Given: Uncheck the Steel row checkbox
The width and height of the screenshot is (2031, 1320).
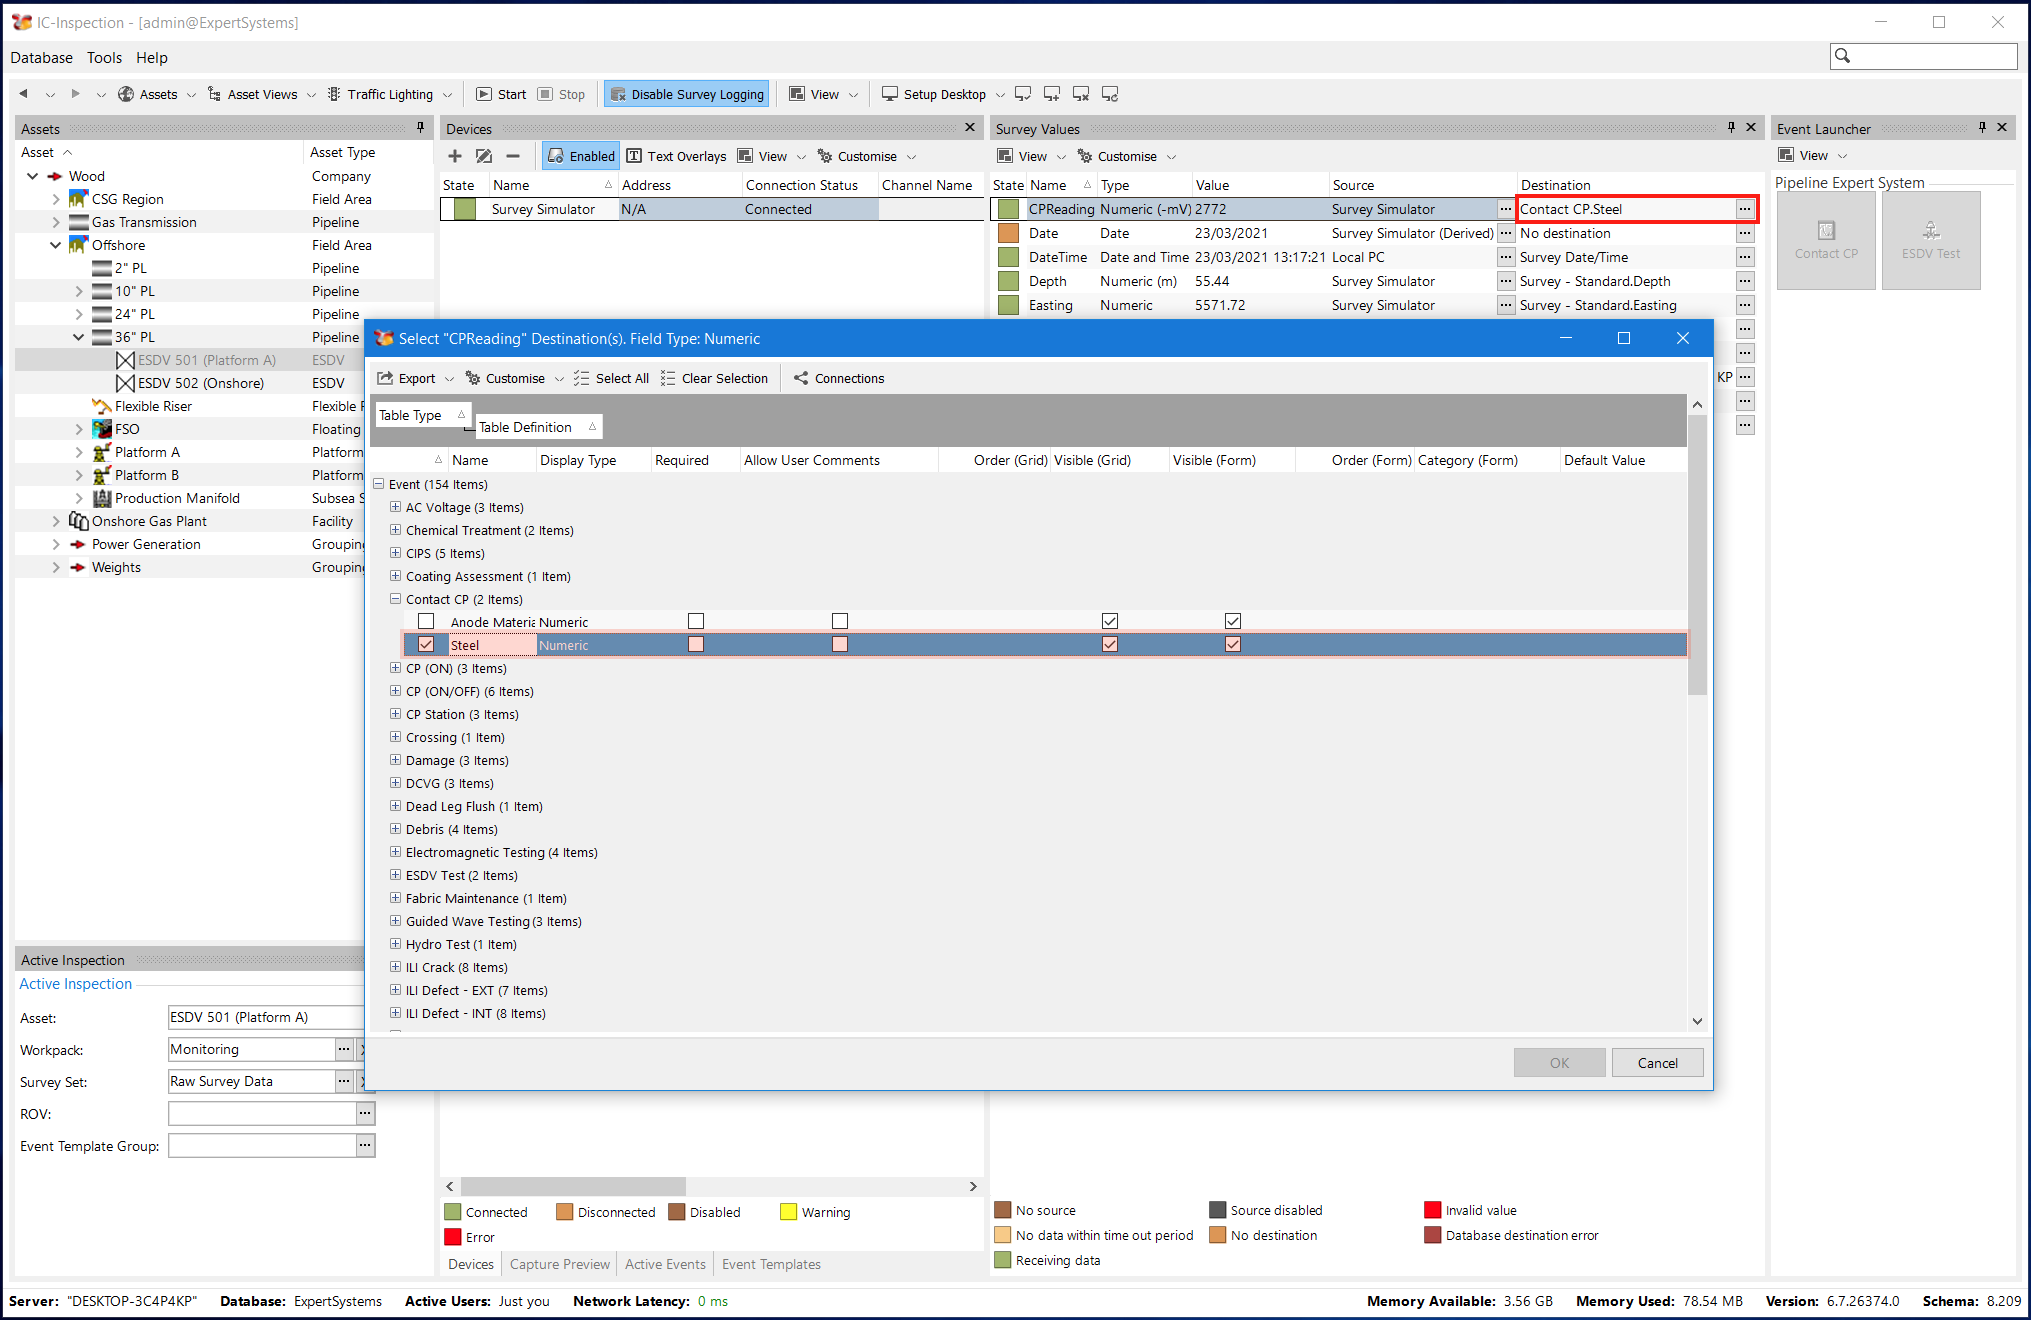Looking at the screenshot, I should pyautogui.click(x=426, y=645).
